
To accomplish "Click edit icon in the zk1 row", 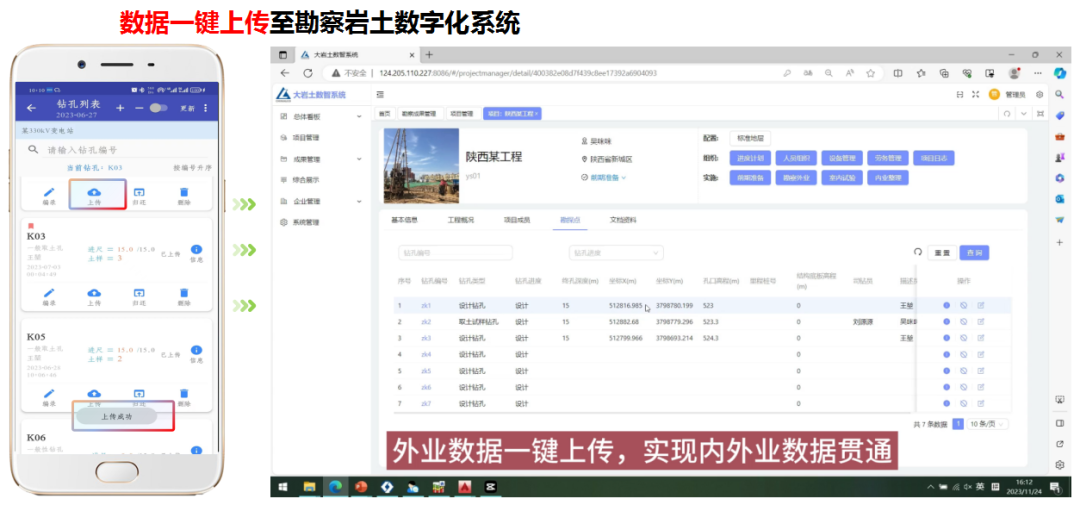I will click(980, 305).
